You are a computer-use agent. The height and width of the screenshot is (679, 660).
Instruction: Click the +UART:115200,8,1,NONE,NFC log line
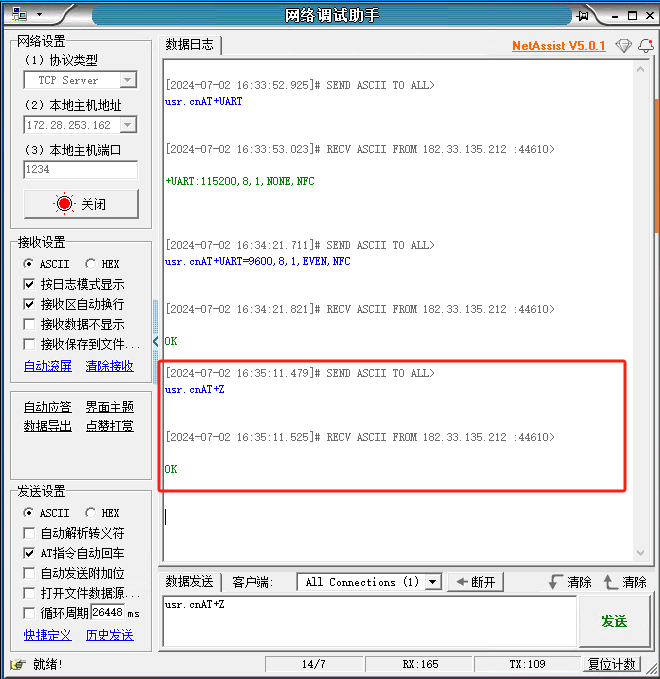[x=240, y=181]
